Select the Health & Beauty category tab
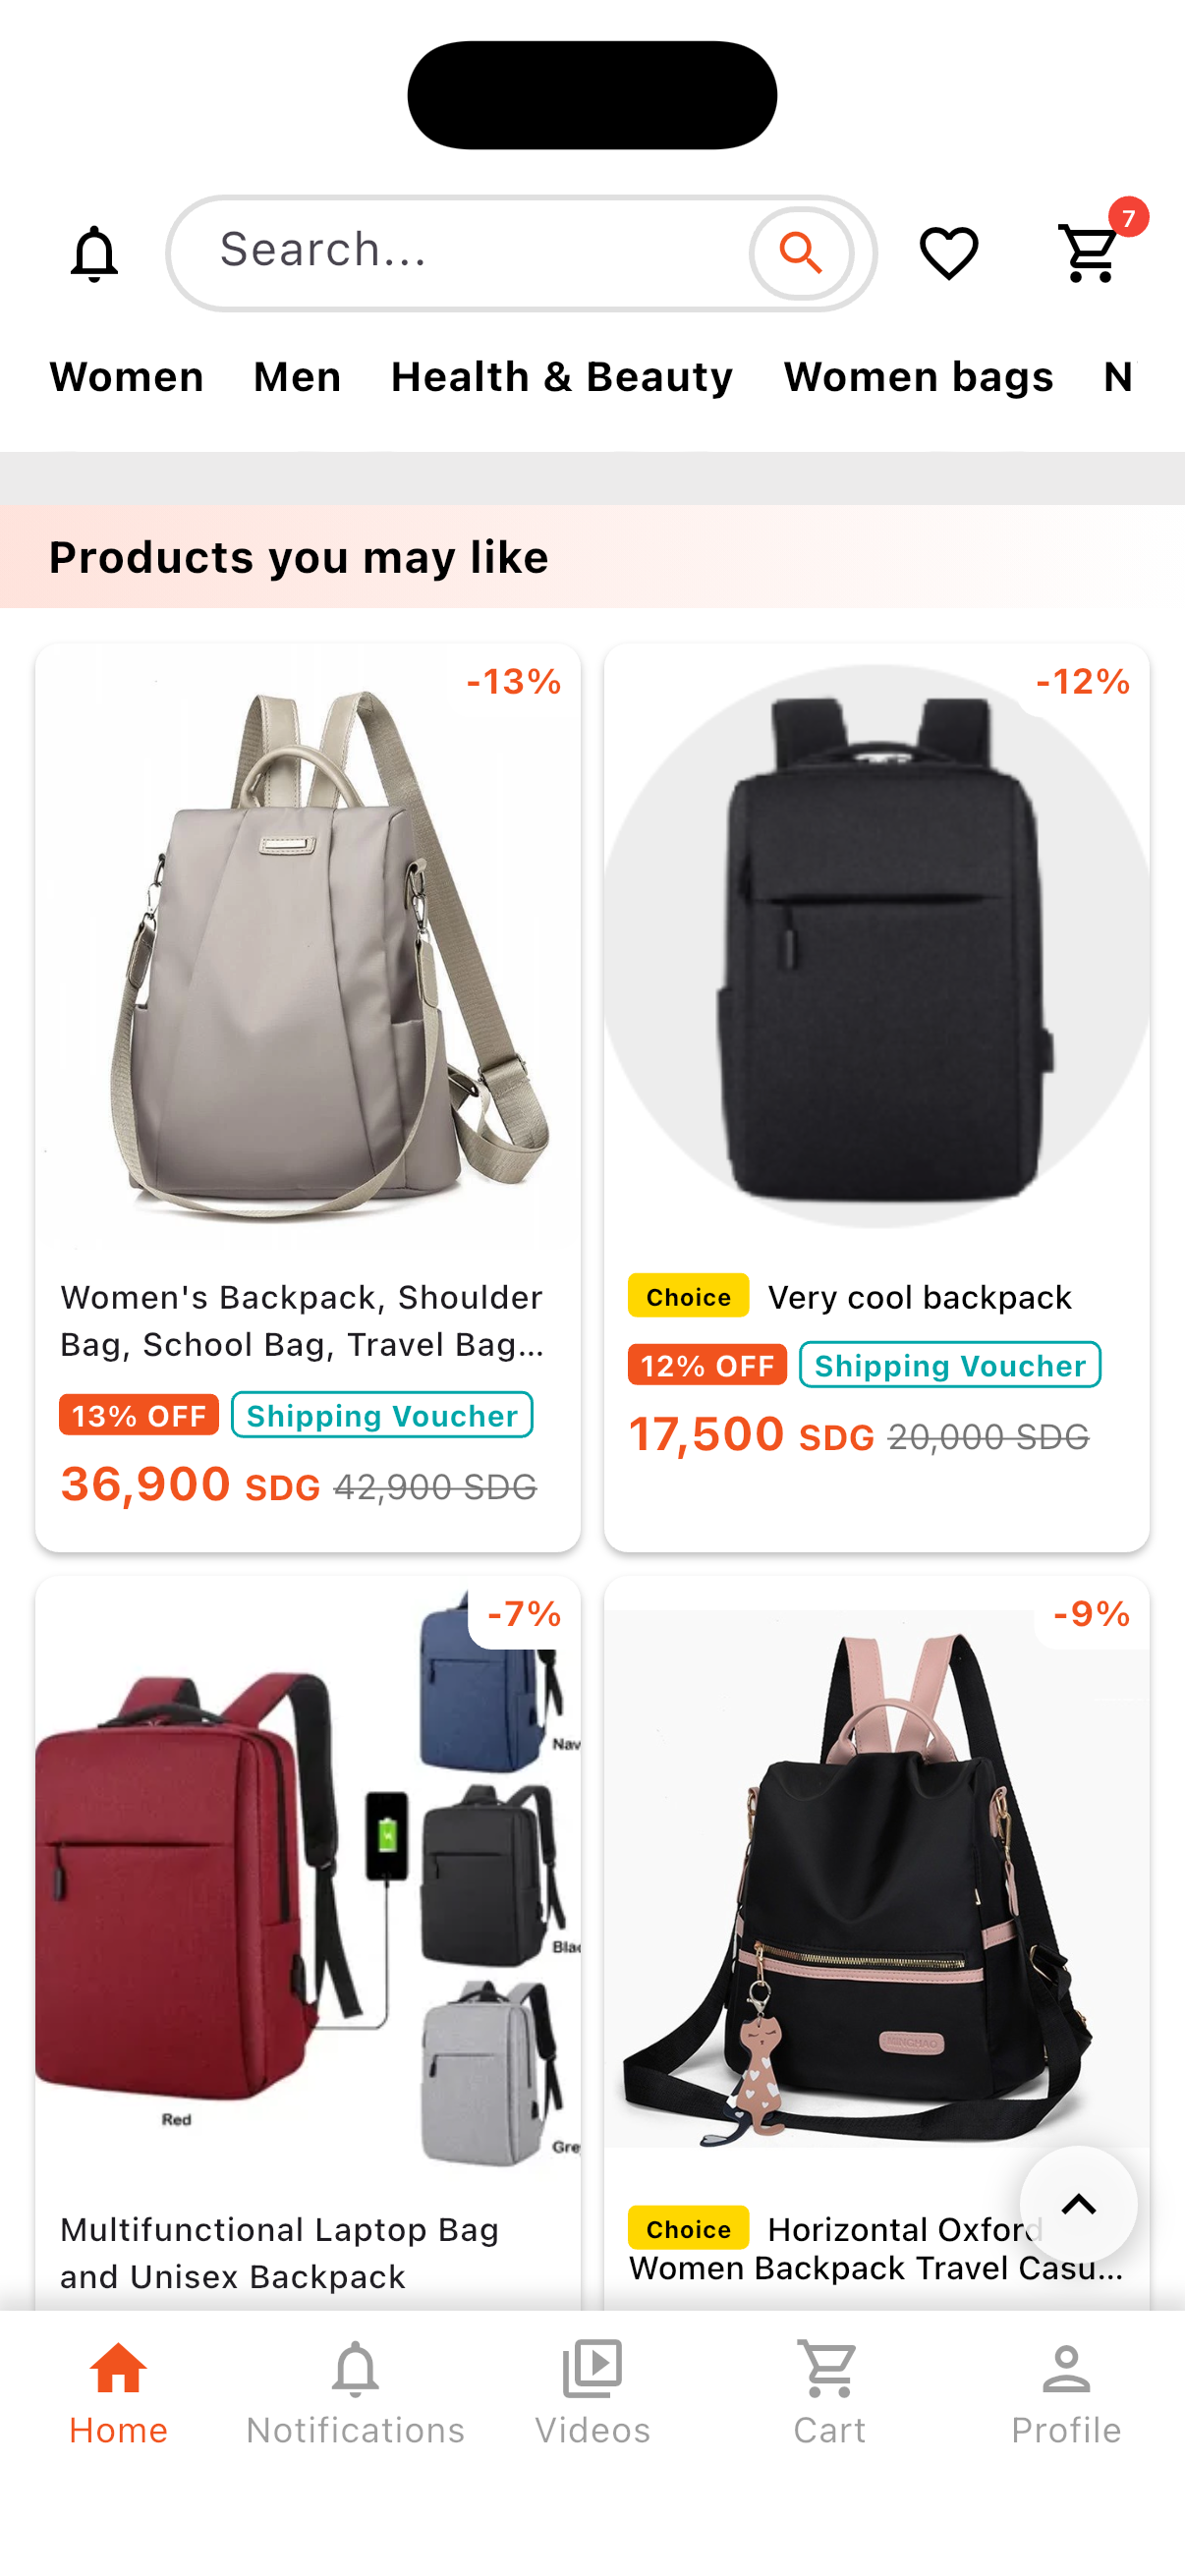Image resolution: width=1185 pixels, height=2576 pixels. (x=562, y=377)
